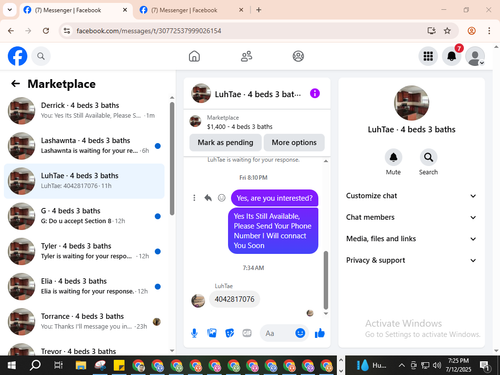Click More options button
Screen dimensions: 500x375
[x=294, y=143]
